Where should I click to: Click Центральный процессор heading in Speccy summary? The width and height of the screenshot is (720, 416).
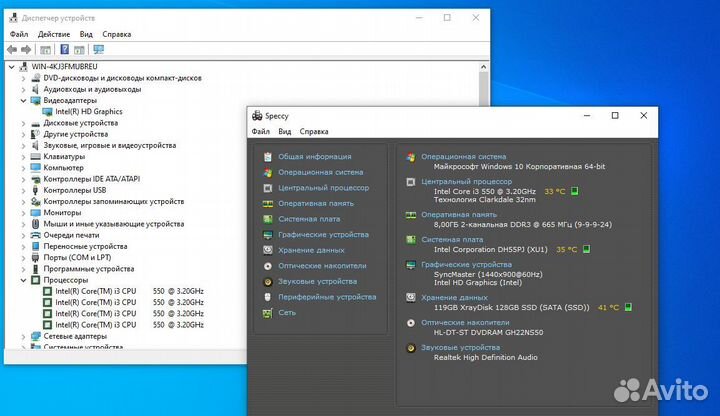pyautogui.click(x=467, y=181)
